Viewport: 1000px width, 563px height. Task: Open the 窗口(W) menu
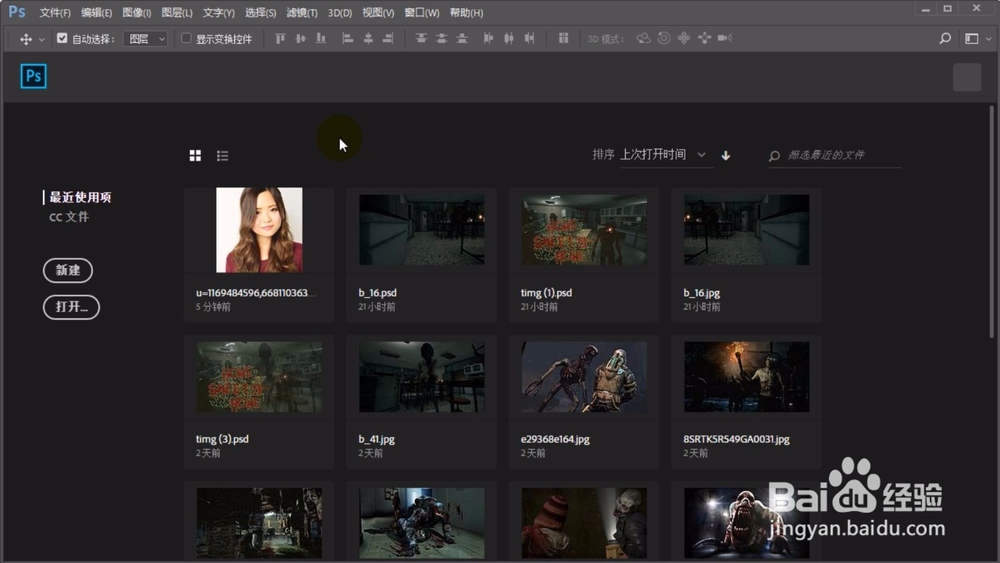click(x=422, y=13)
